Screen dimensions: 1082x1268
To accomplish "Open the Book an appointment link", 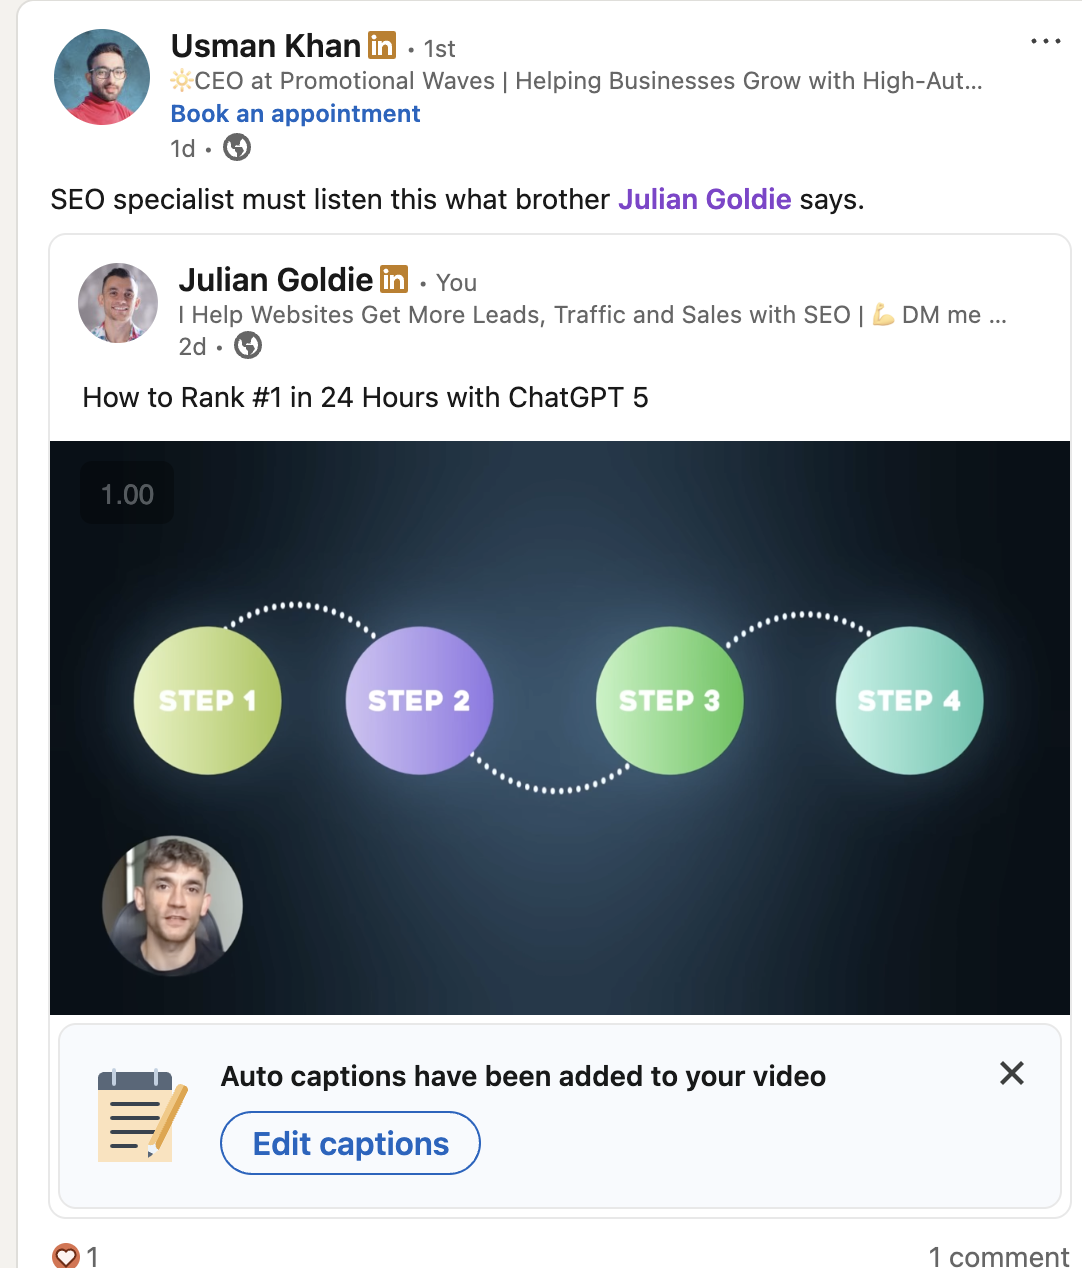I will 295,114.
